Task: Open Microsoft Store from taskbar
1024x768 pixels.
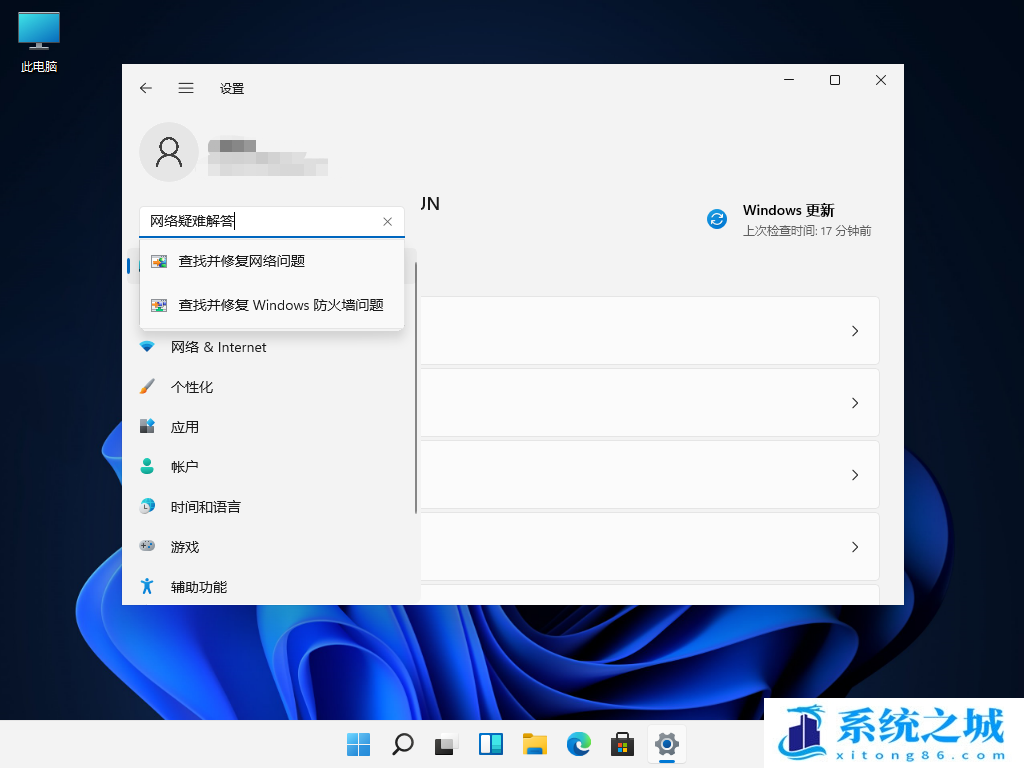Action: [623, 744]
